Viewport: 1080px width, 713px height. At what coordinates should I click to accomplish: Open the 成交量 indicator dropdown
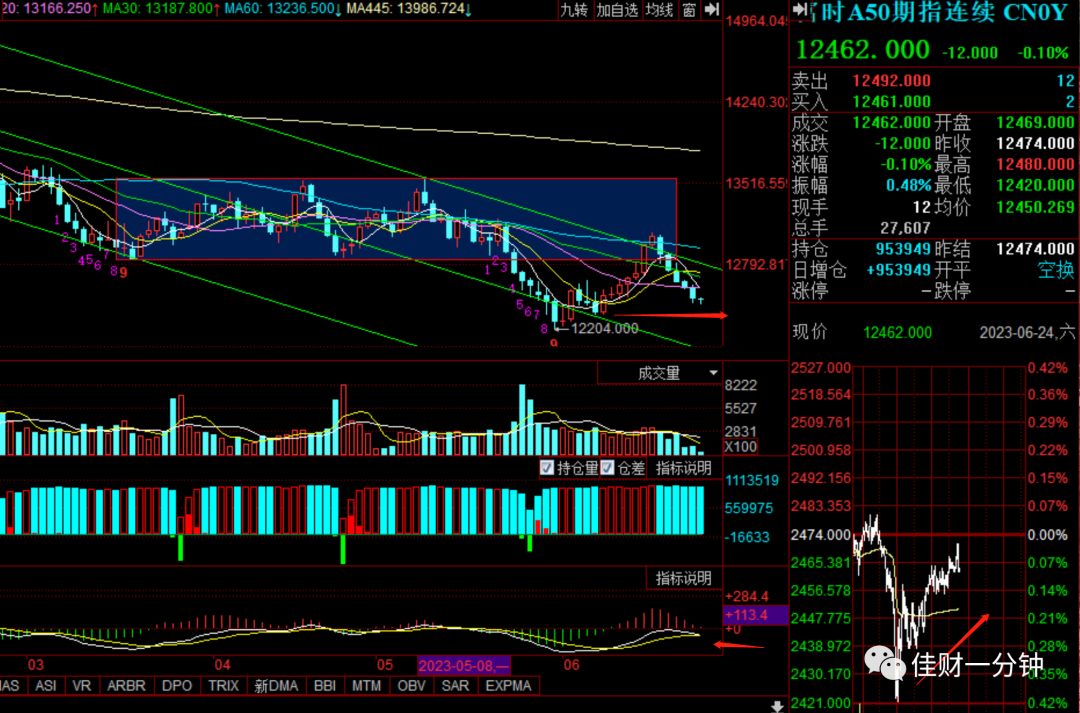pos(659,373)
